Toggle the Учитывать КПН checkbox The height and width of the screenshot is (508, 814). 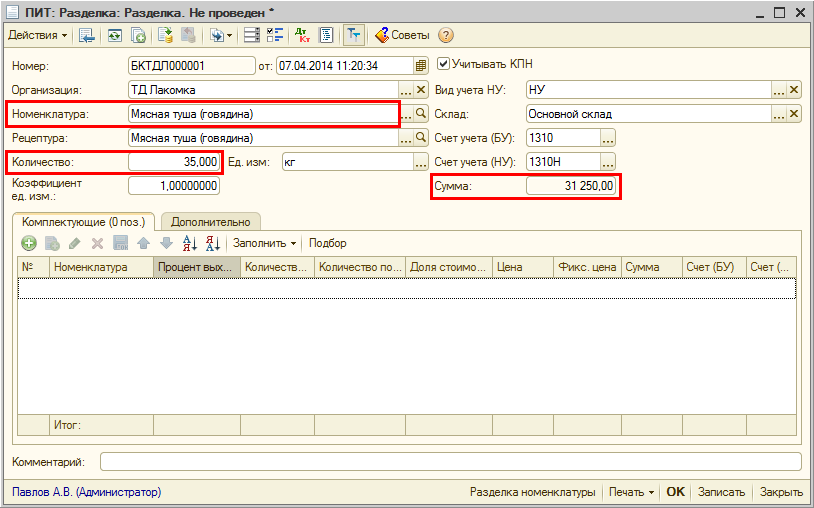443,64
